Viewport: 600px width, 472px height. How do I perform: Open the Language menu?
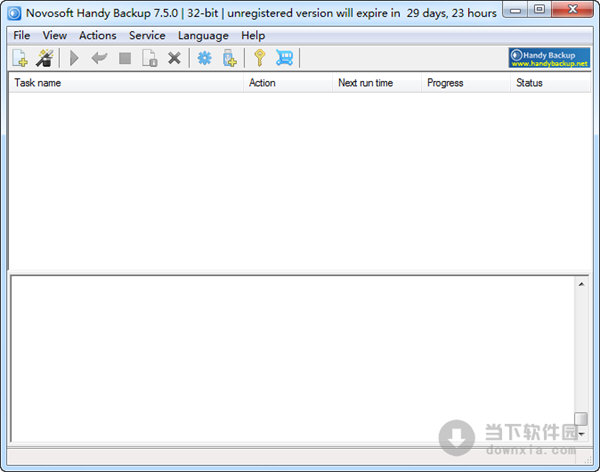pyautogui.click(x=203, y=36)
